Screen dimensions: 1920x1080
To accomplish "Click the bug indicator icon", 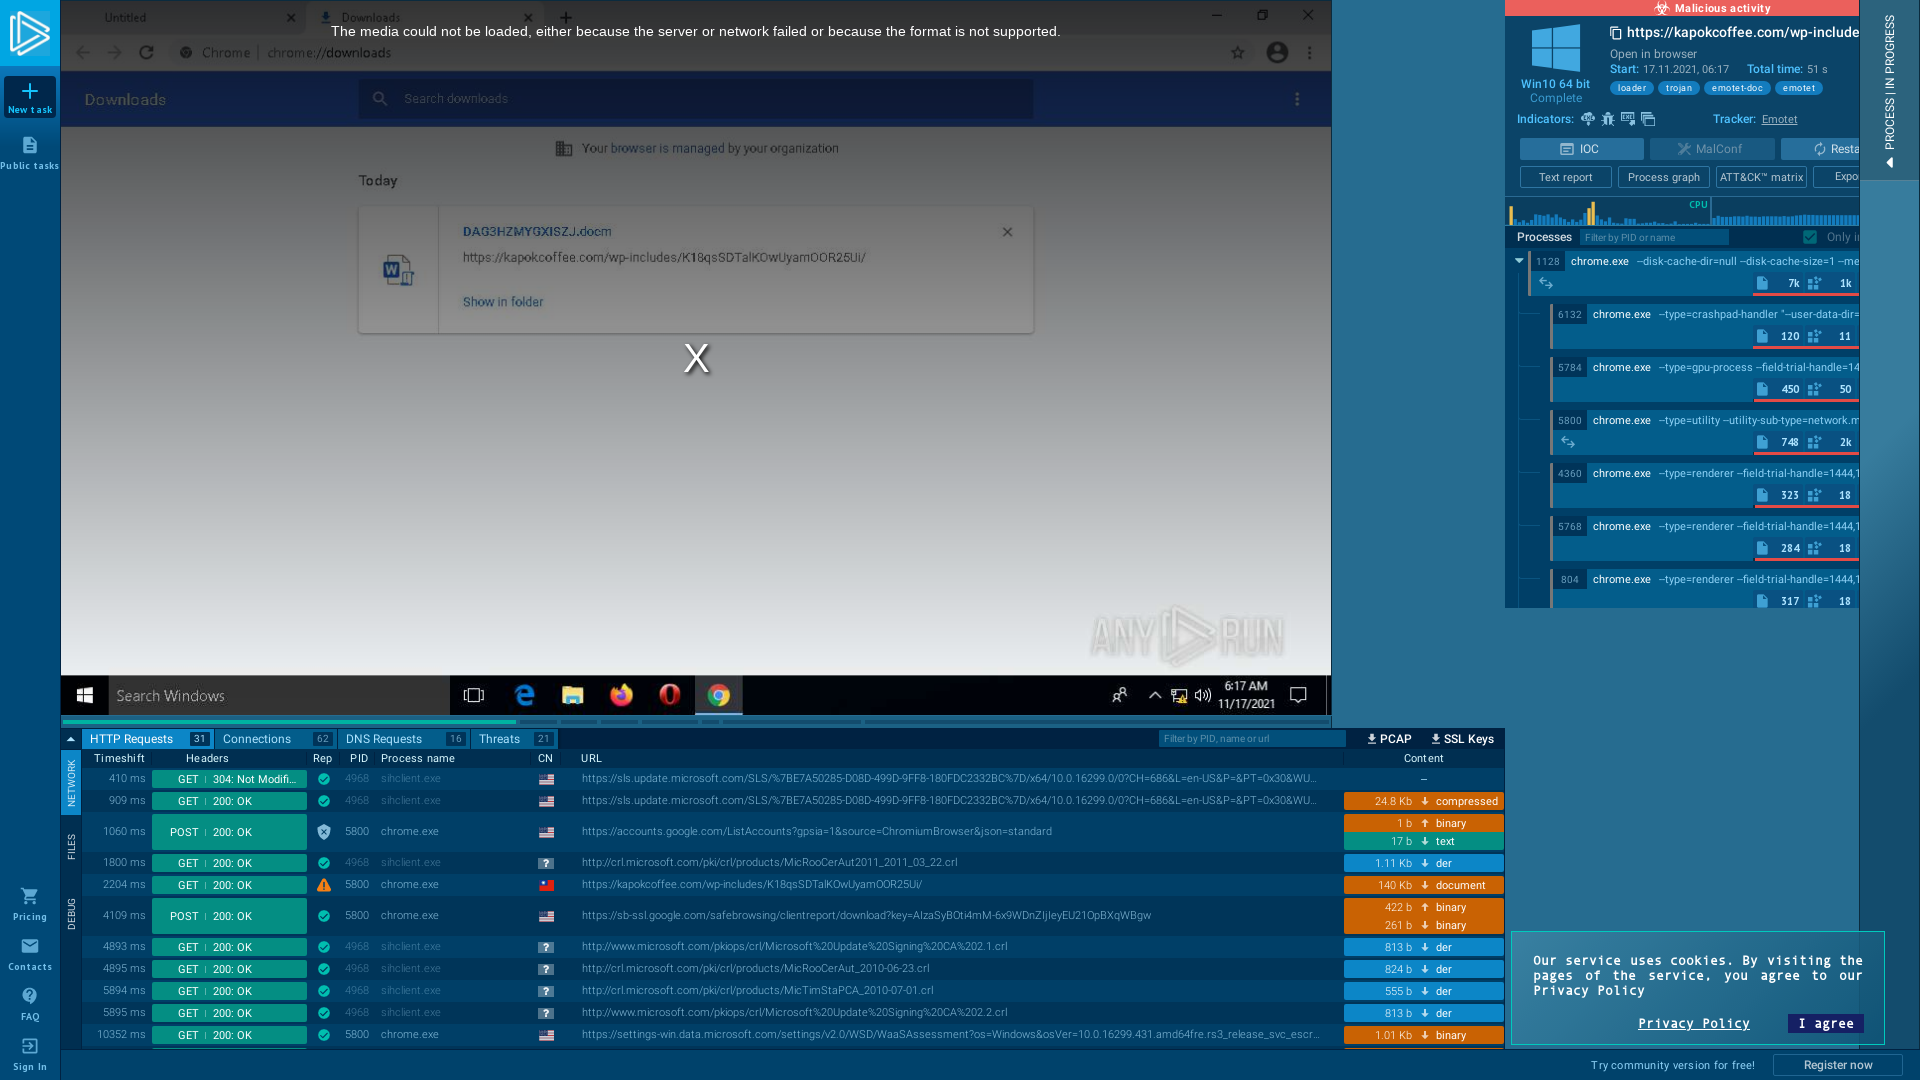I will (1608, 119).
